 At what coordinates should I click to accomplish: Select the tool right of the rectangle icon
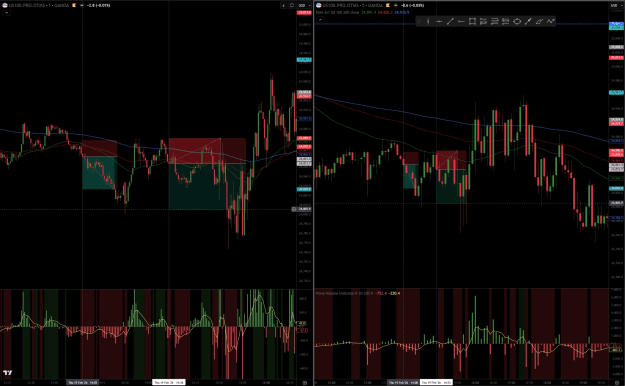483,22
